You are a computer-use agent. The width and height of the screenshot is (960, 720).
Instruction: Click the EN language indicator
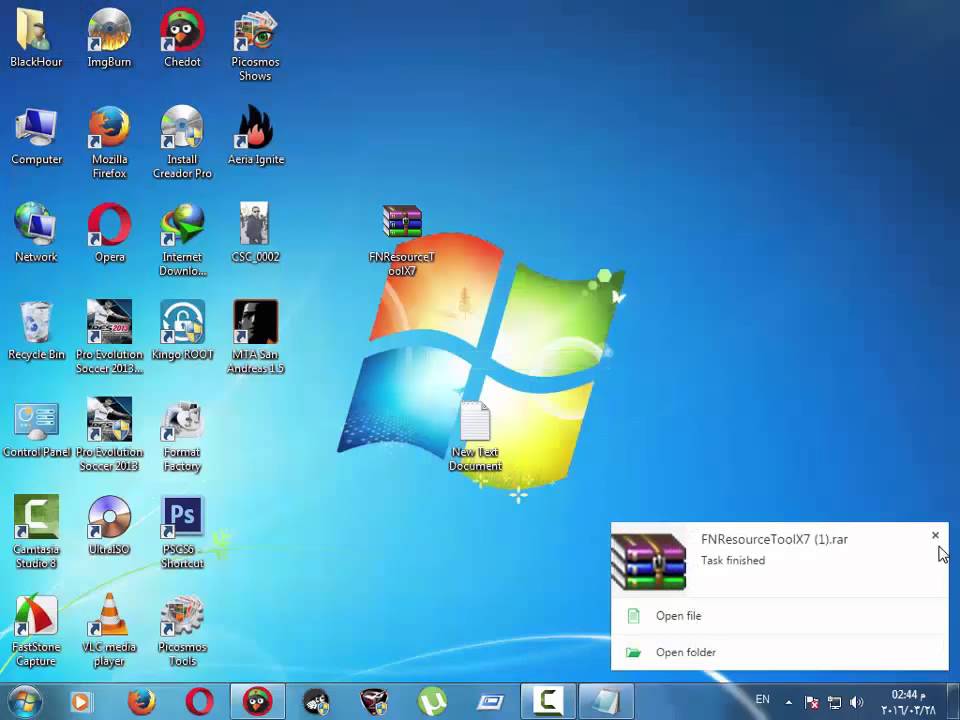coord(762,699)
